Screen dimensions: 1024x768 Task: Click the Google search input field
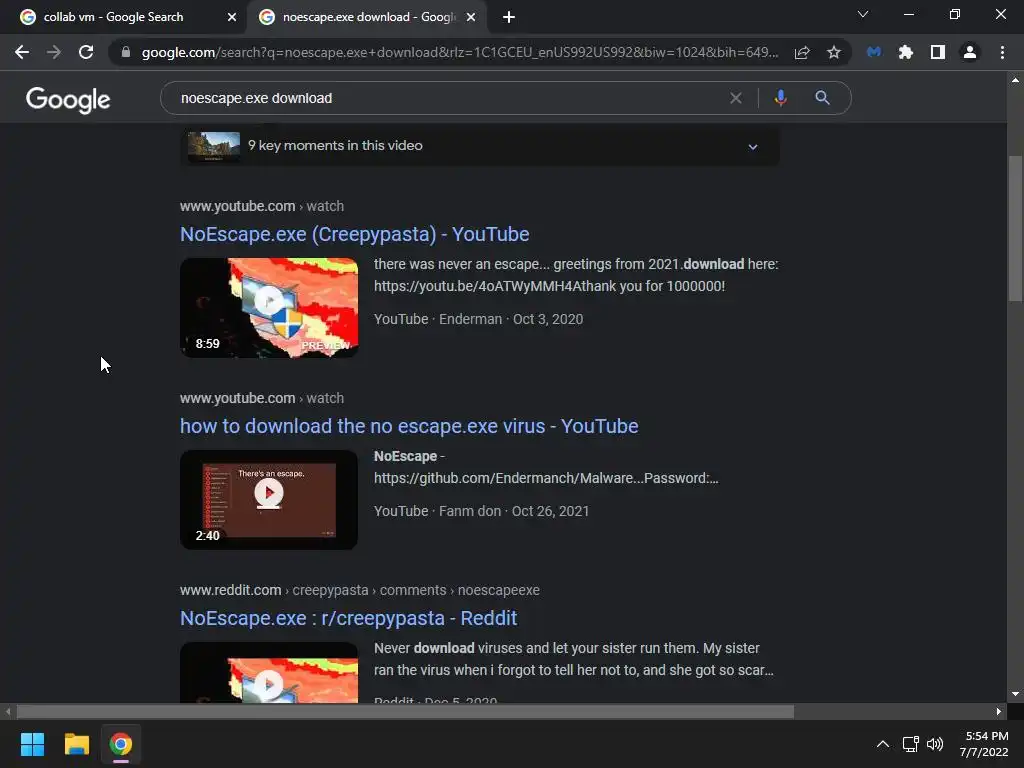click(451, 98)
